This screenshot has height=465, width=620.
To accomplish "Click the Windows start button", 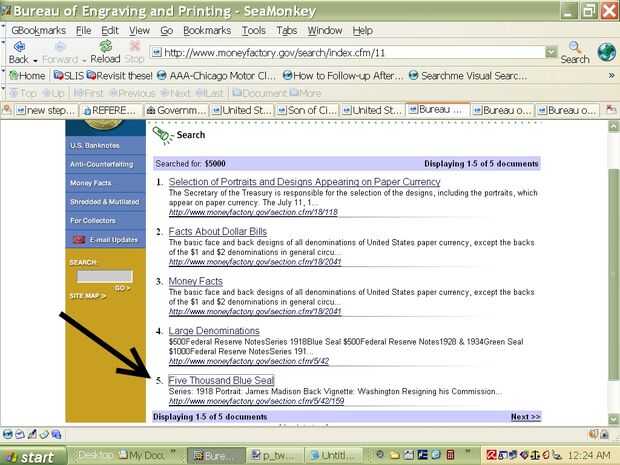I will 33,456.
